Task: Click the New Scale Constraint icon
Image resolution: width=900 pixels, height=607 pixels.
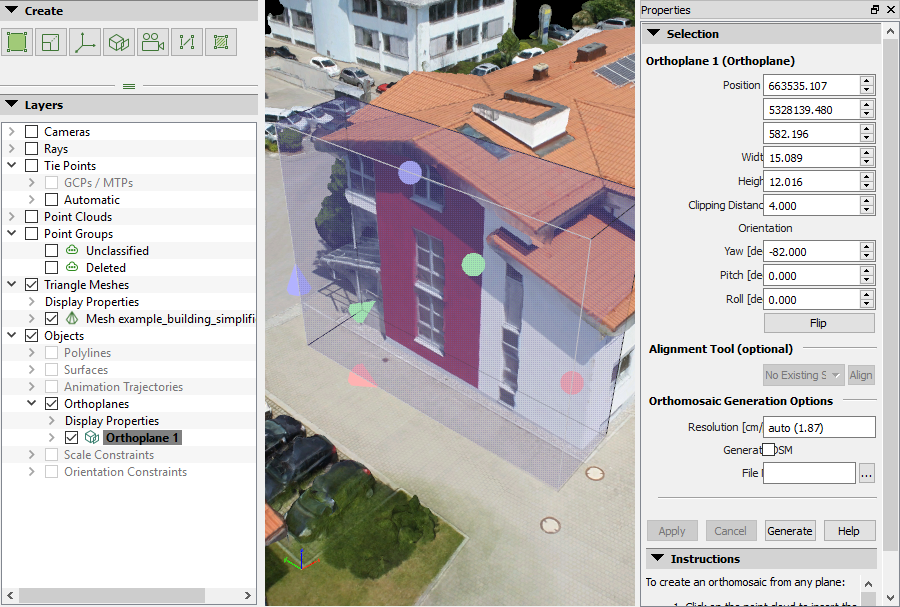Action: (50, 42)
